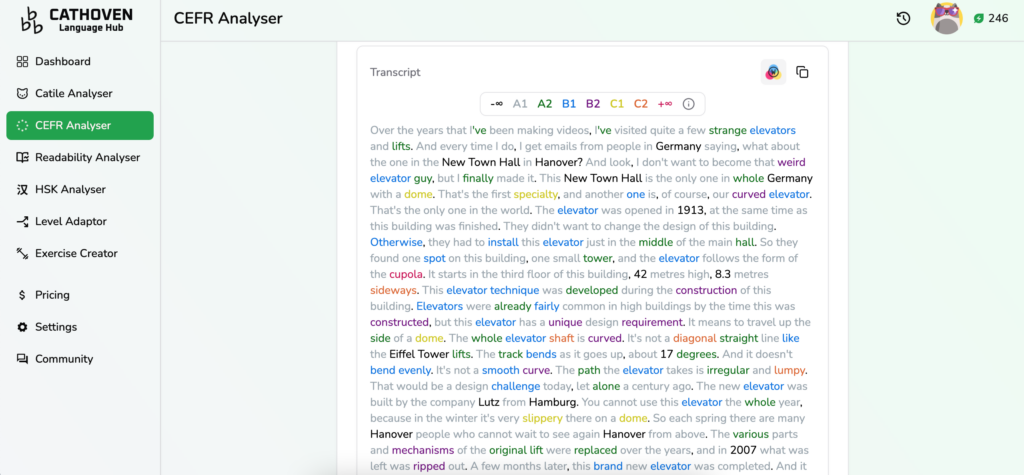Image resolution: width=1024 pixels, height=475 pixels.
Task: Click the HSK Chinese character icon
Action: pos(22,189)
